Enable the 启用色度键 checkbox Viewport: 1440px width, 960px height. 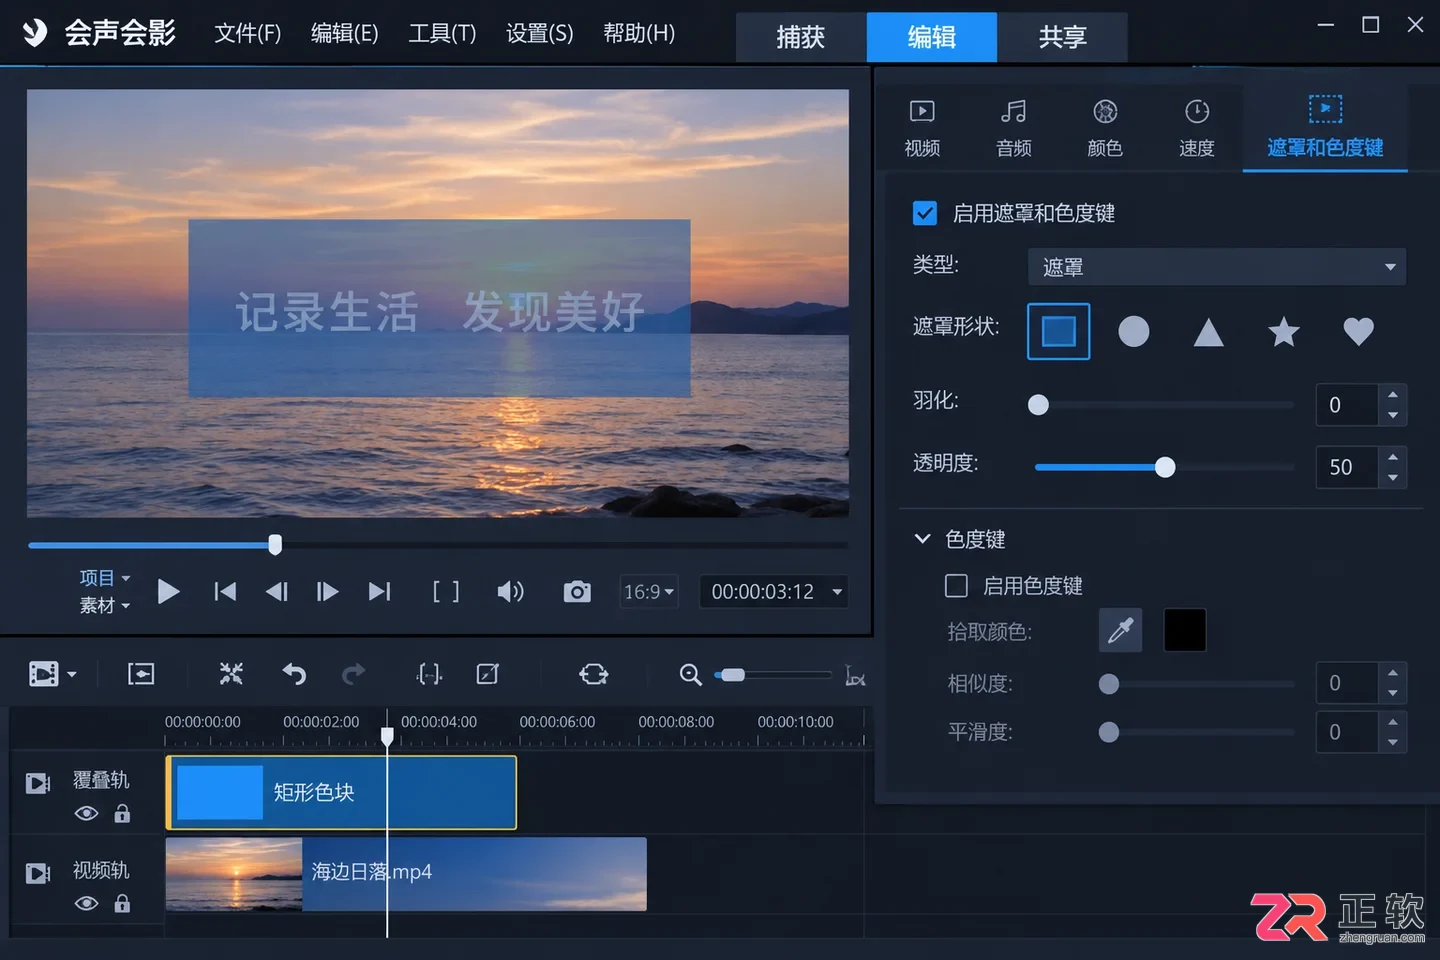956,585
